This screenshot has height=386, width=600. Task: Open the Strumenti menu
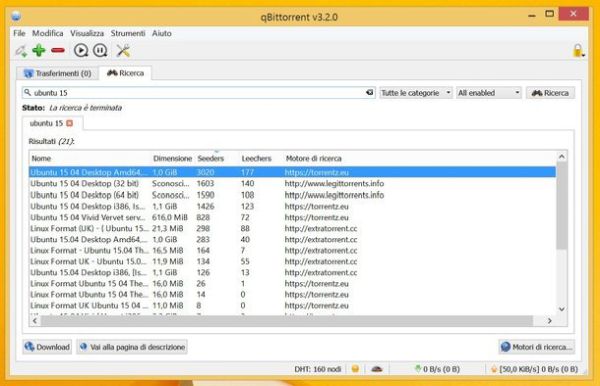(x=128, y=33)
